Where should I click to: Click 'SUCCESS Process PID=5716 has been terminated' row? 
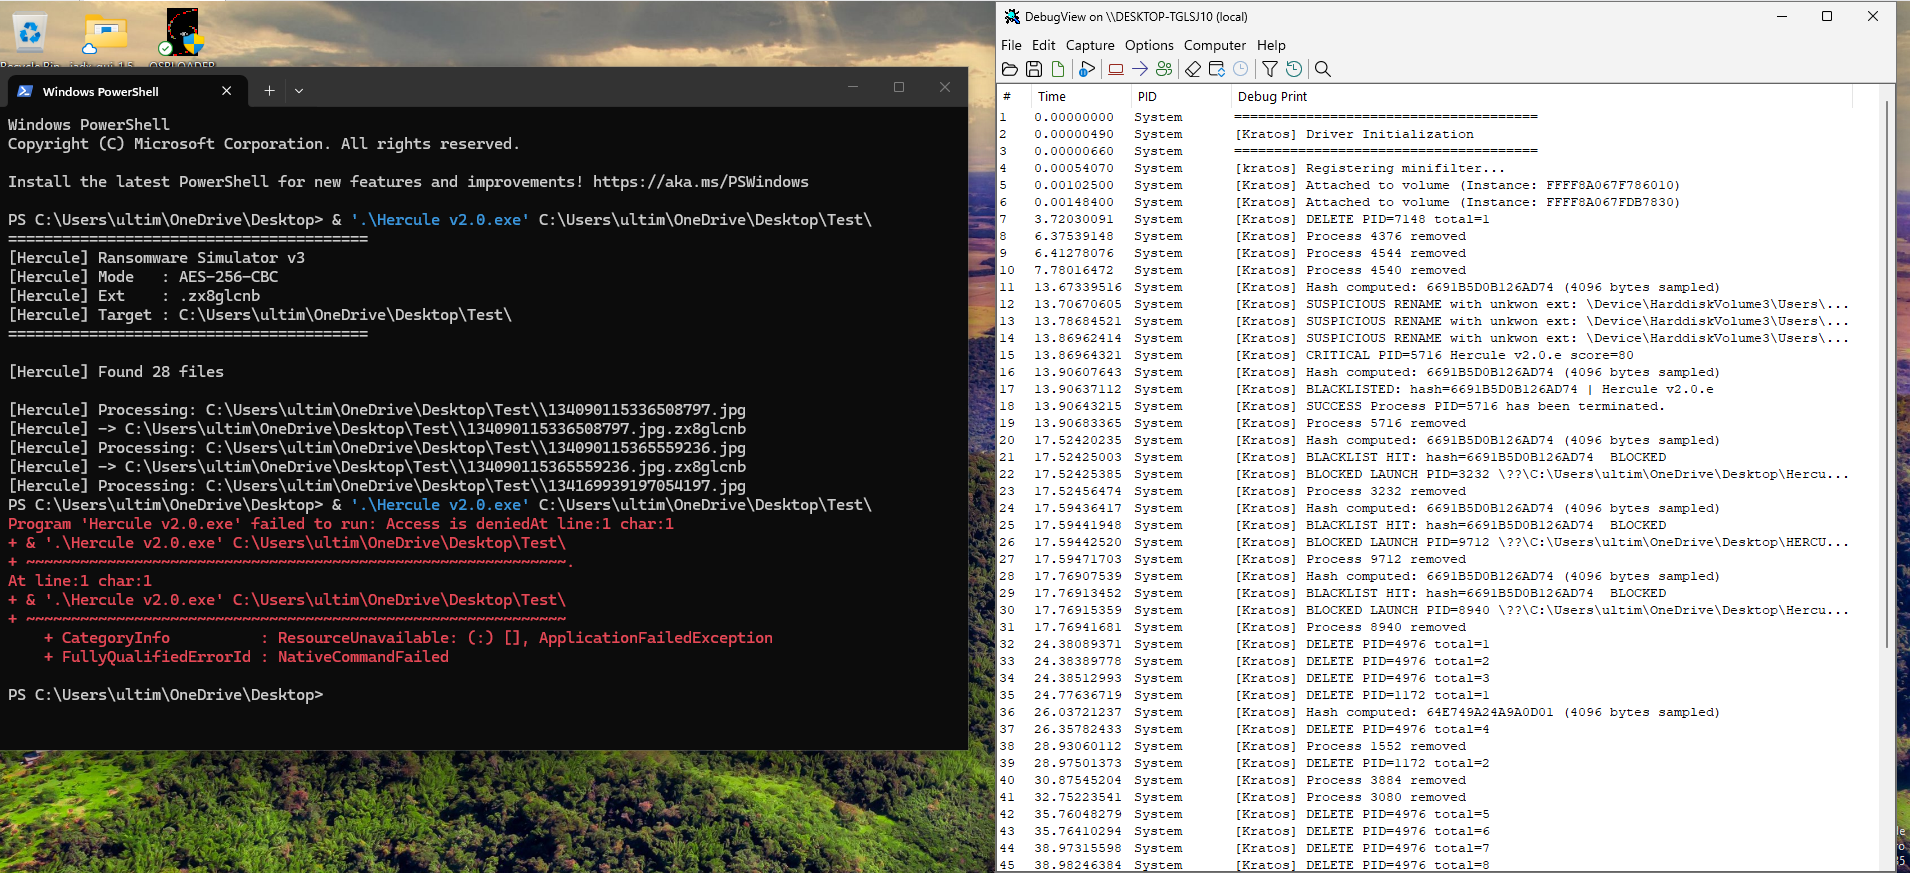(x=1440, y=406)
